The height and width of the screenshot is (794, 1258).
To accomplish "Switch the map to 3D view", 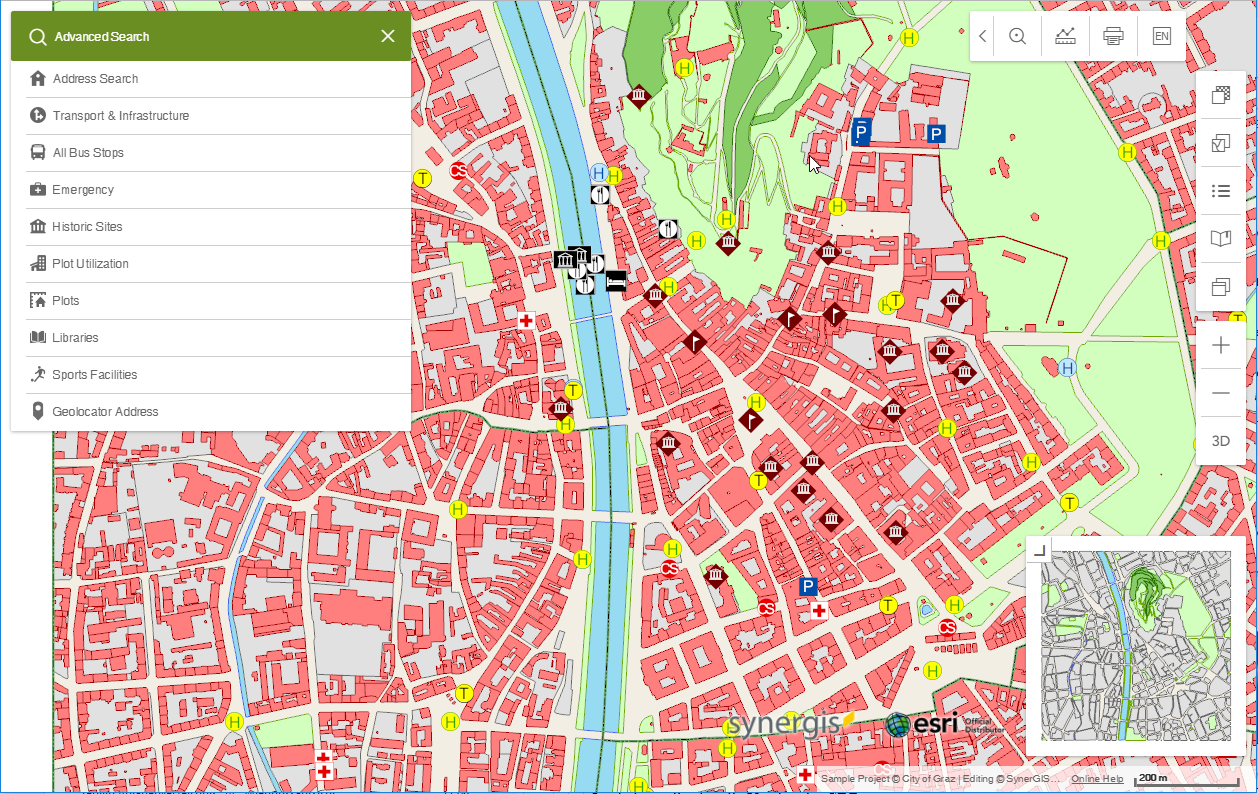I will (x=1220, y=440).
